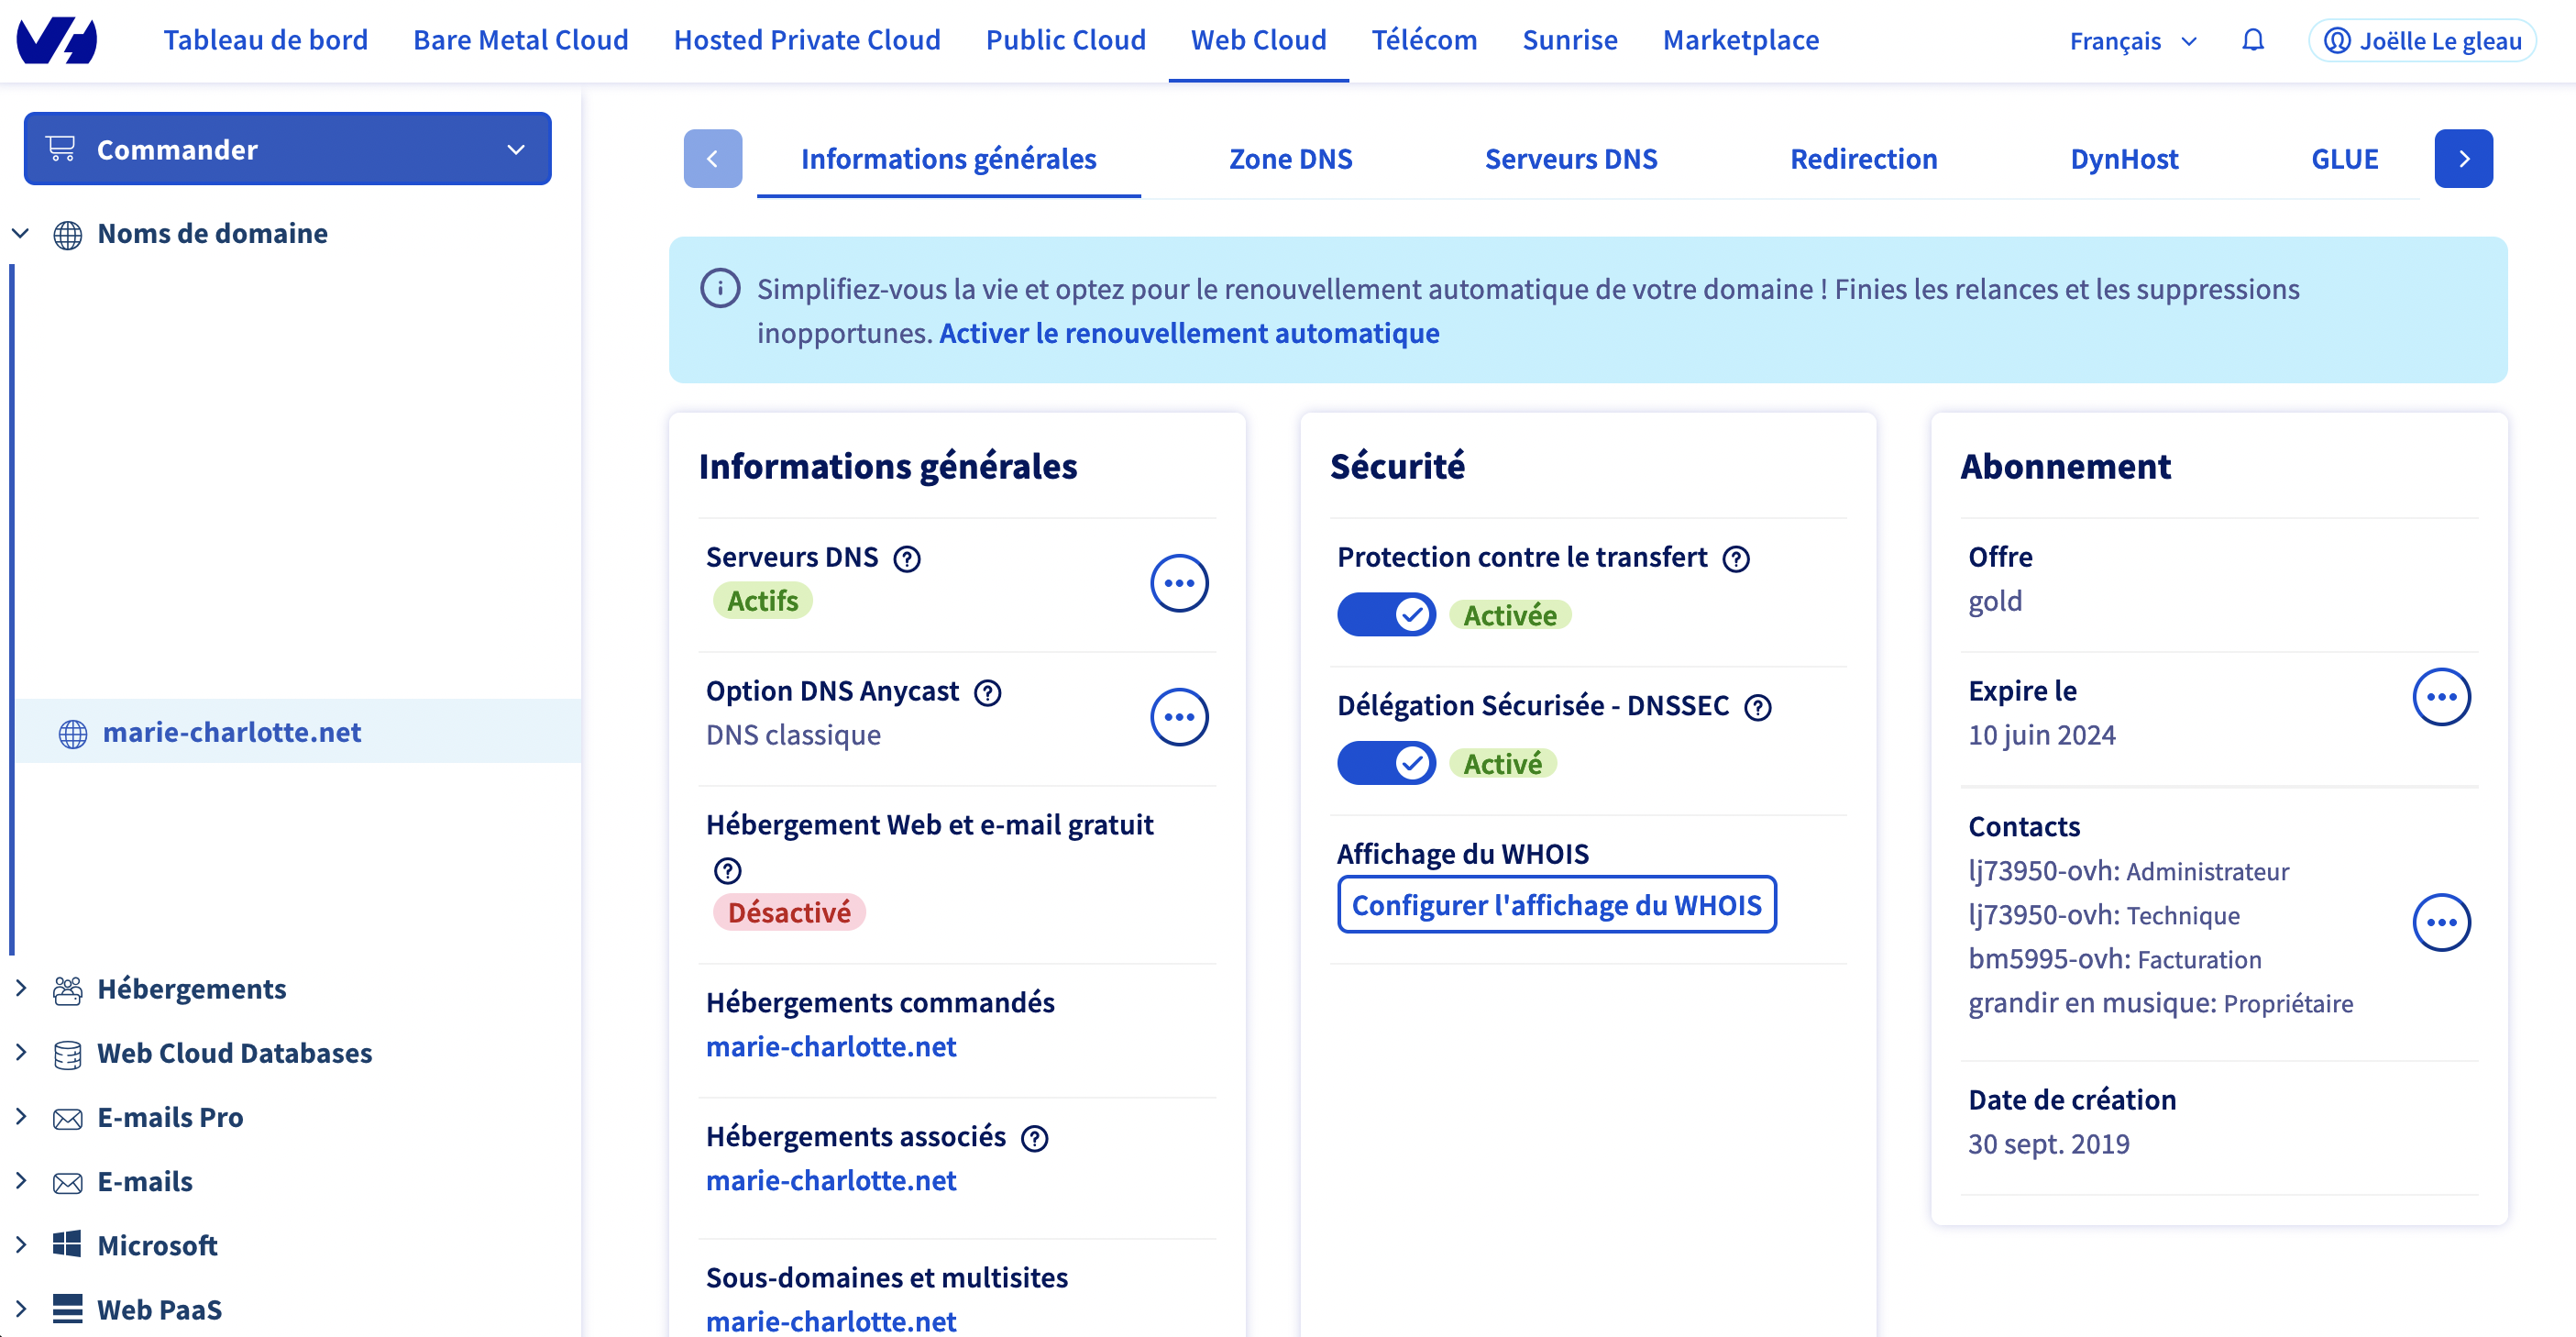
Task: Click the notifications bell icon
Action: pyautogui.click(x=2252, y=40)
